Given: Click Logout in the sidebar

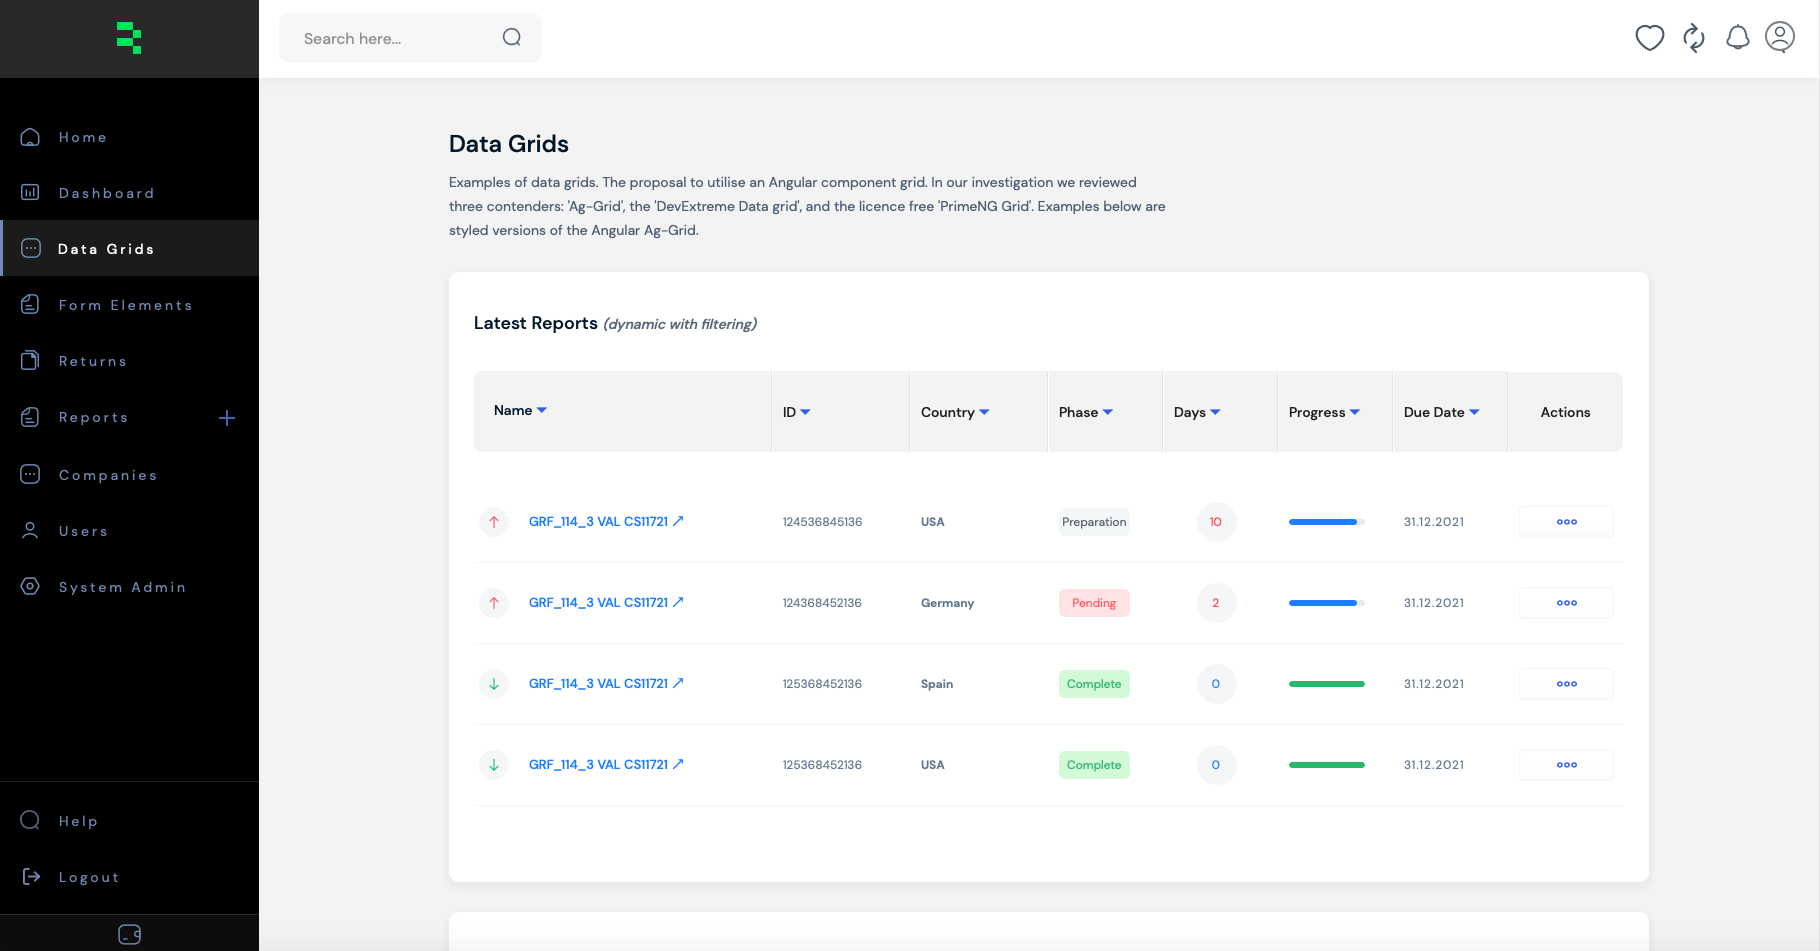Looking at the screenshot, I should 130,877.
